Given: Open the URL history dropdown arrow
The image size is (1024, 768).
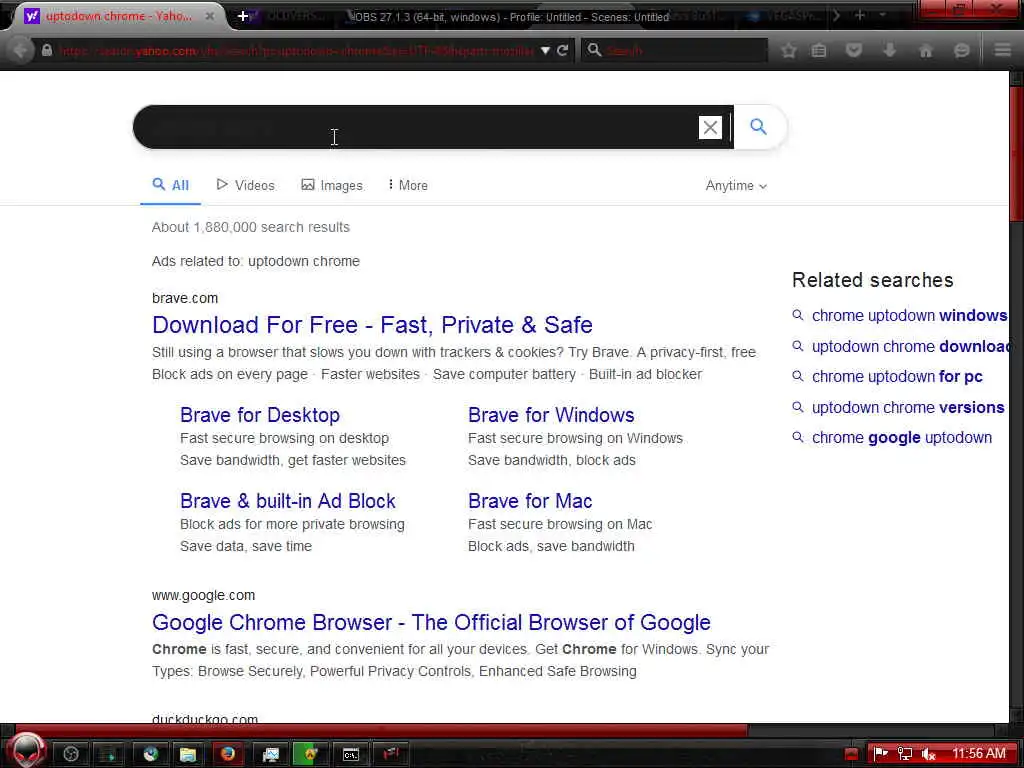Looking at the screenshot, I should tap(545, 50).
